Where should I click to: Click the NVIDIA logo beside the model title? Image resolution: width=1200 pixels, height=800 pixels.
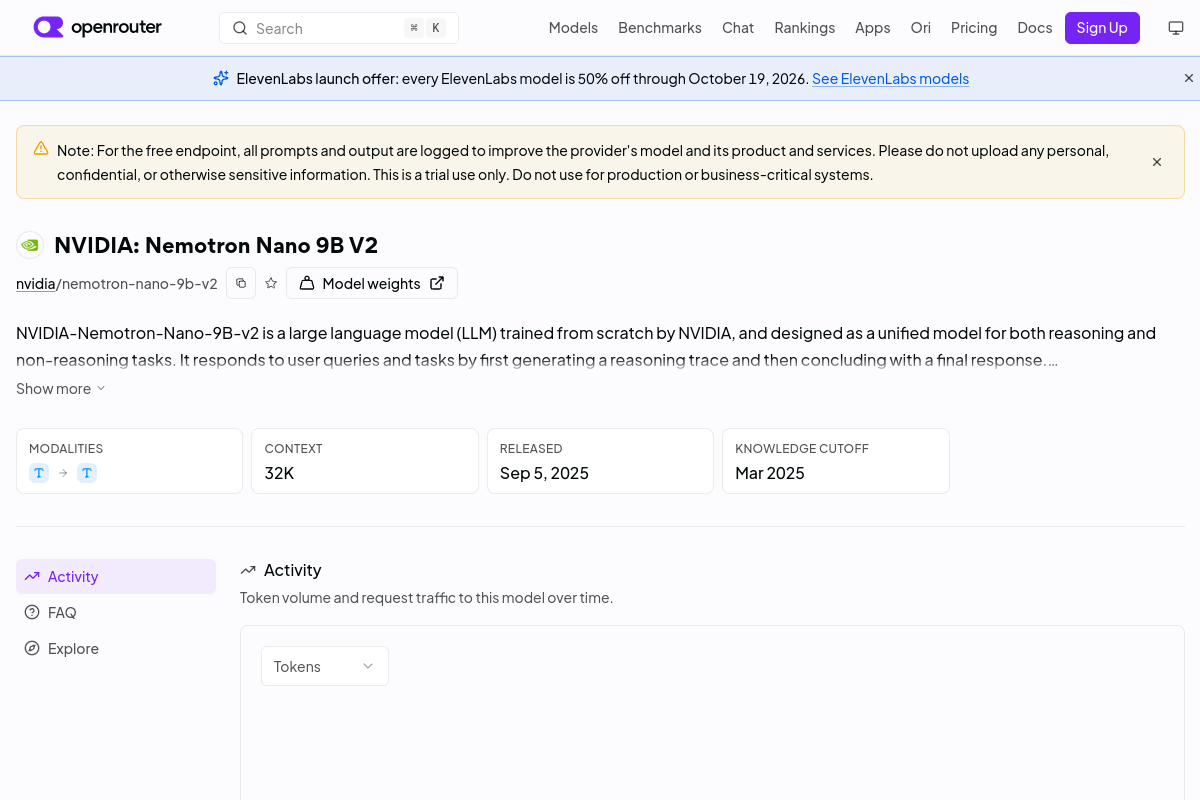point(30,245)
